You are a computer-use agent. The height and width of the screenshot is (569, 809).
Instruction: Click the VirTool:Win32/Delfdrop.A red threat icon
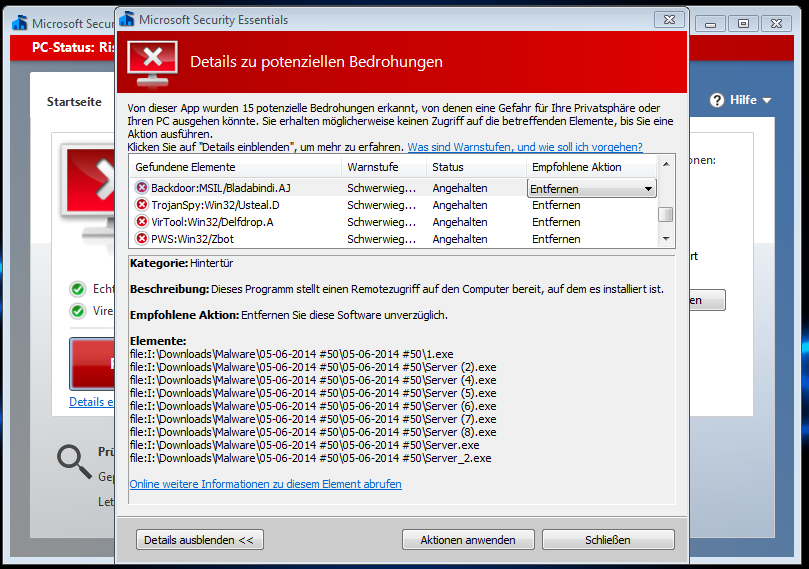[x=141, y=222]
